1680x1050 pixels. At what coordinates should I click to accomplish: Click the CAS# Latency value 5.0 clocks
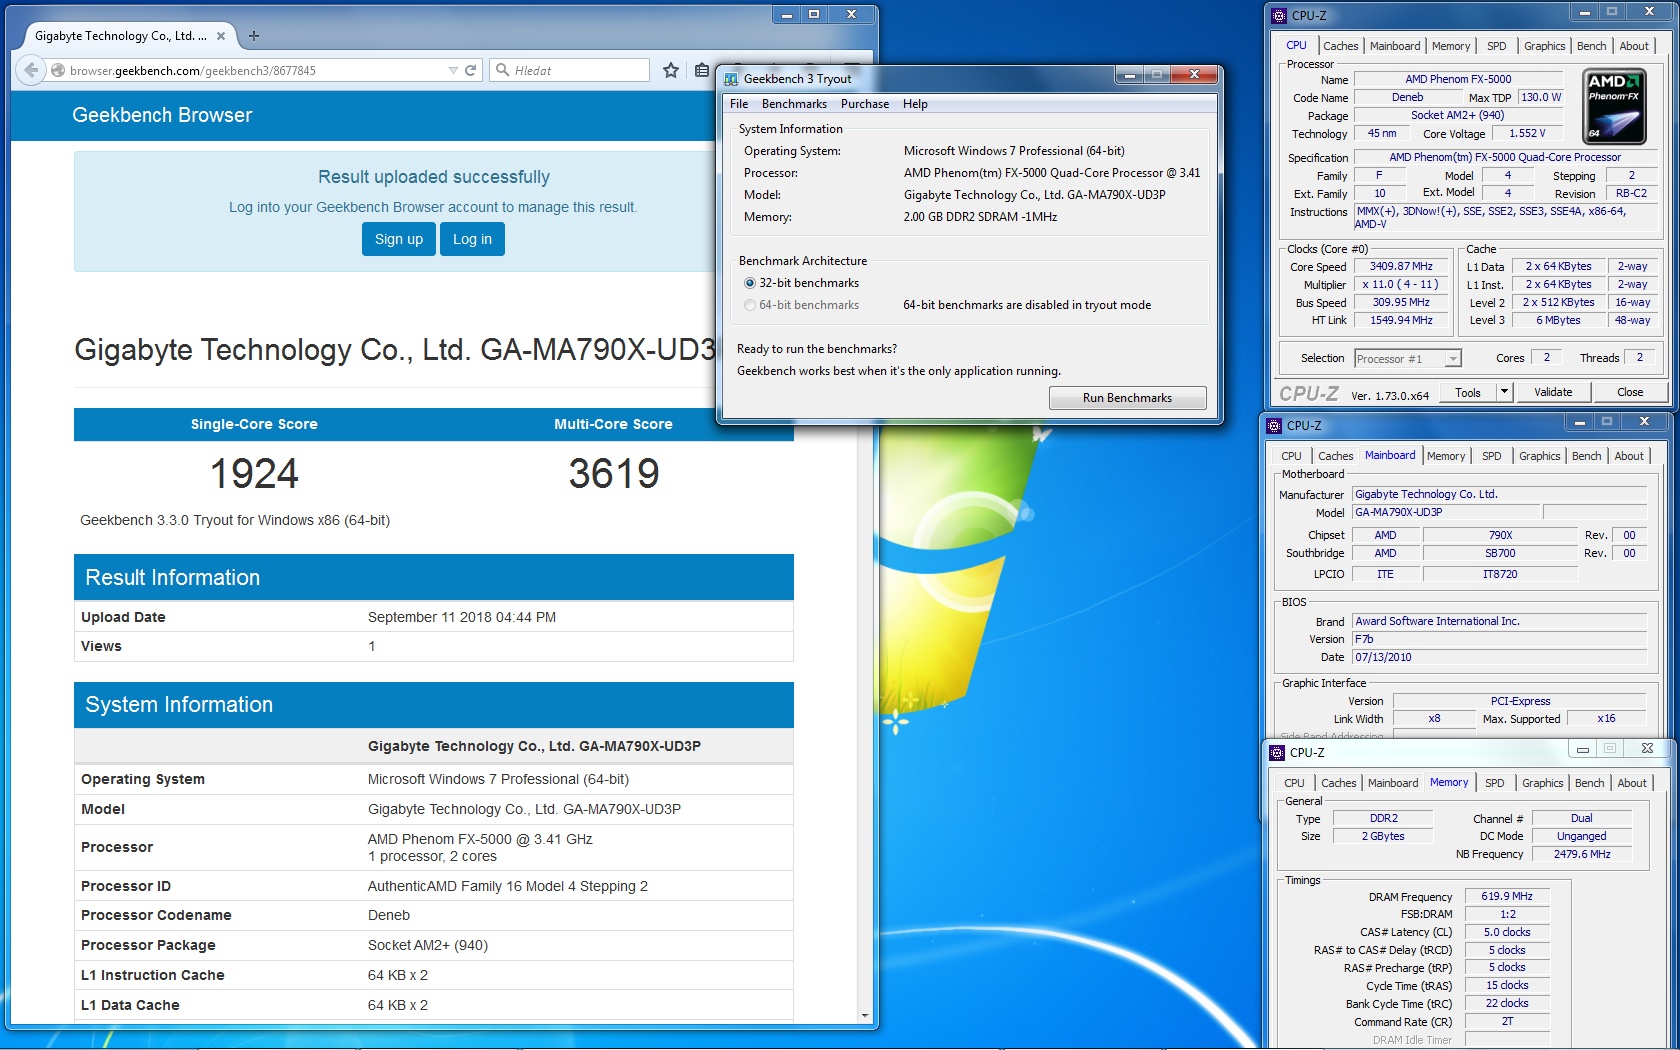pos(1507,933)
